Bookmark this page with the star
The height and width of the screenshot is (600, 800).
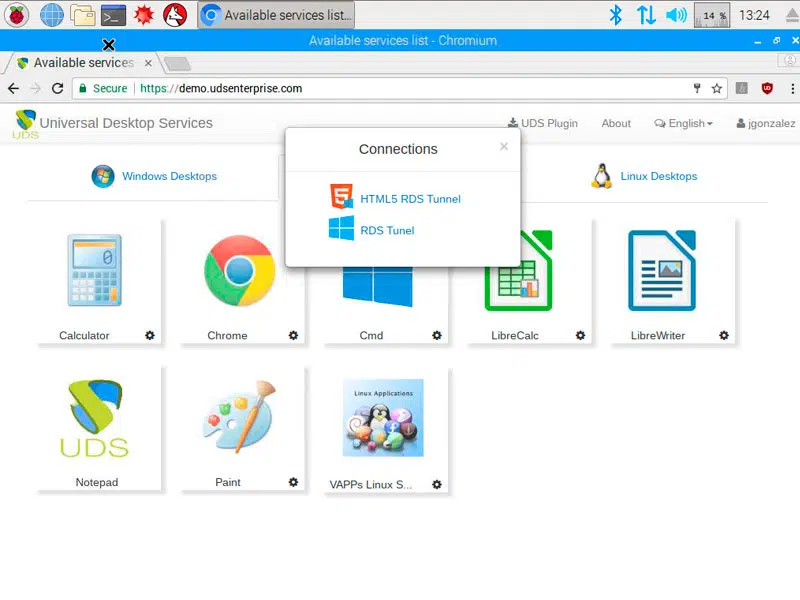(x=717, y=89)
